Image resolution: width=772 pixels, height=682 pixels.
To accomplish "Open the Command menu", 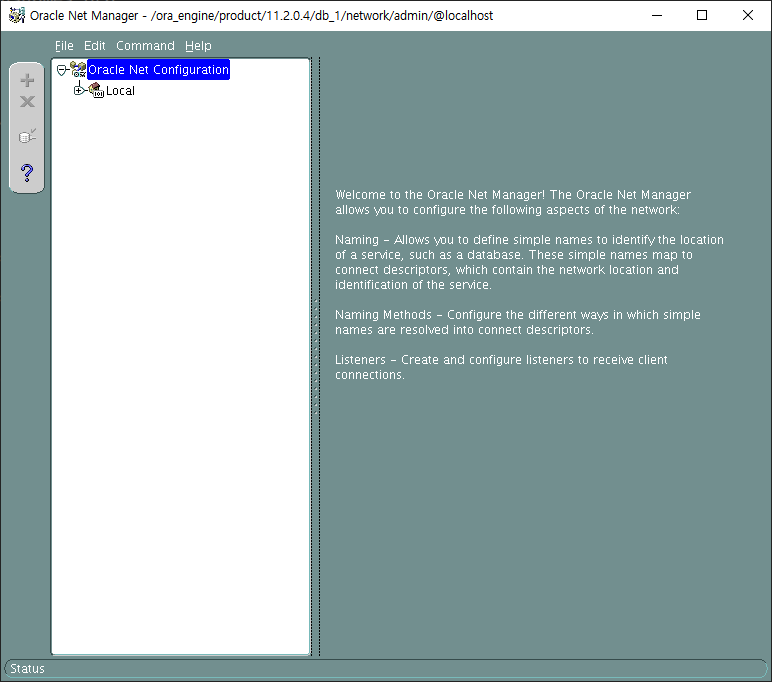I will tap(145, 46).
